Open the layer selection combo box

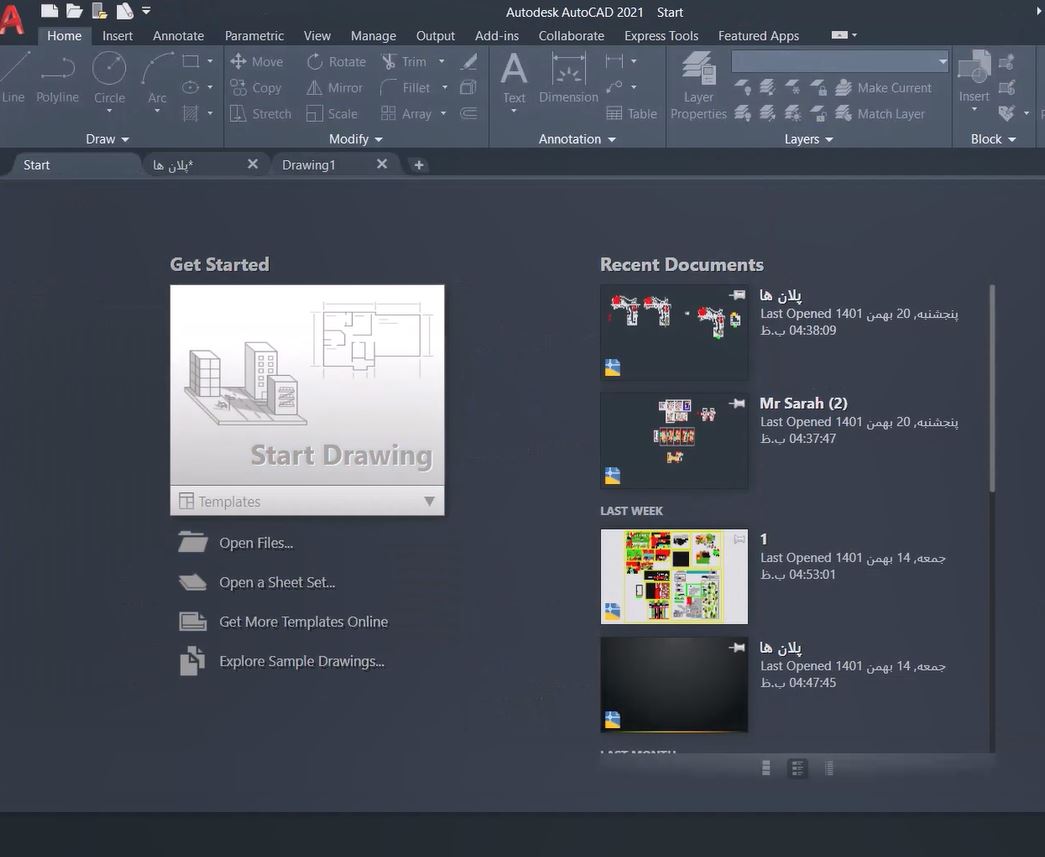840,61
